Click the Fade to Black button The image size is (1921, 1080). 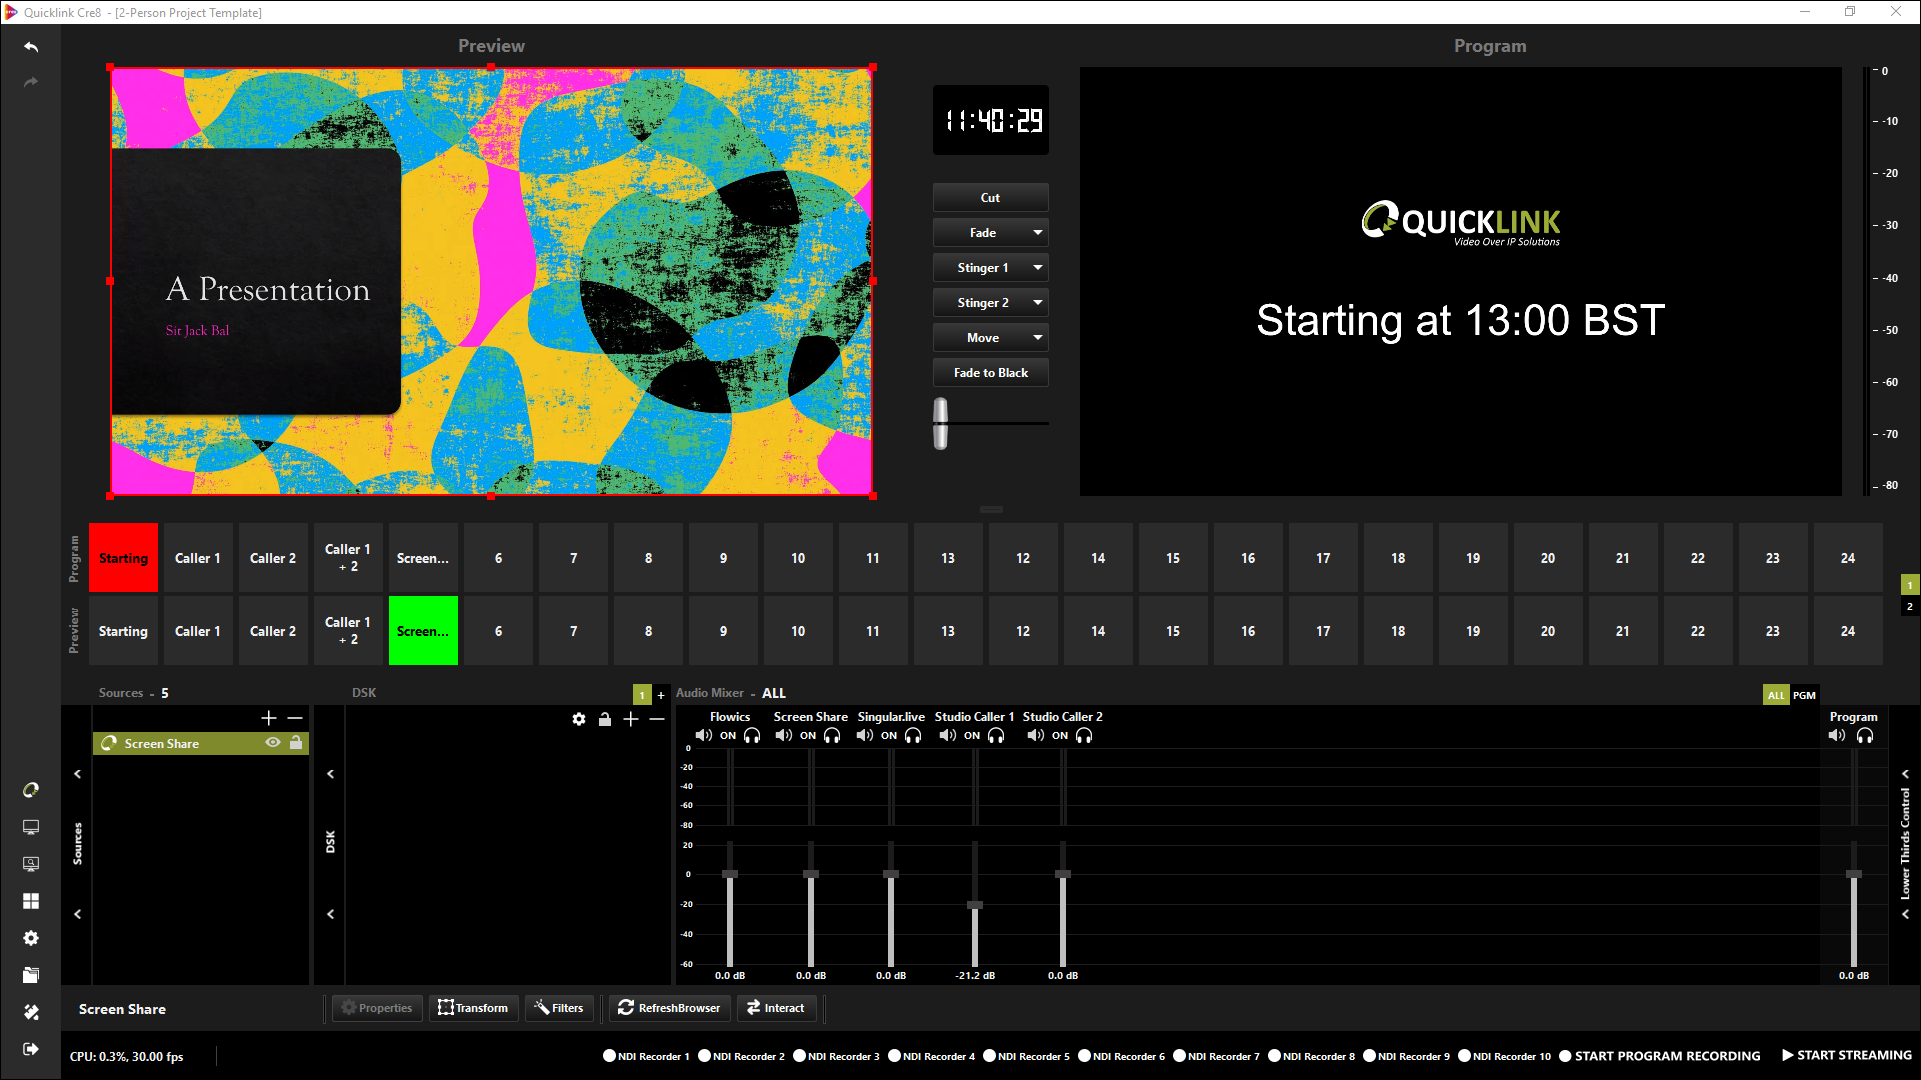pyautogui.click(x=990, y=373)
